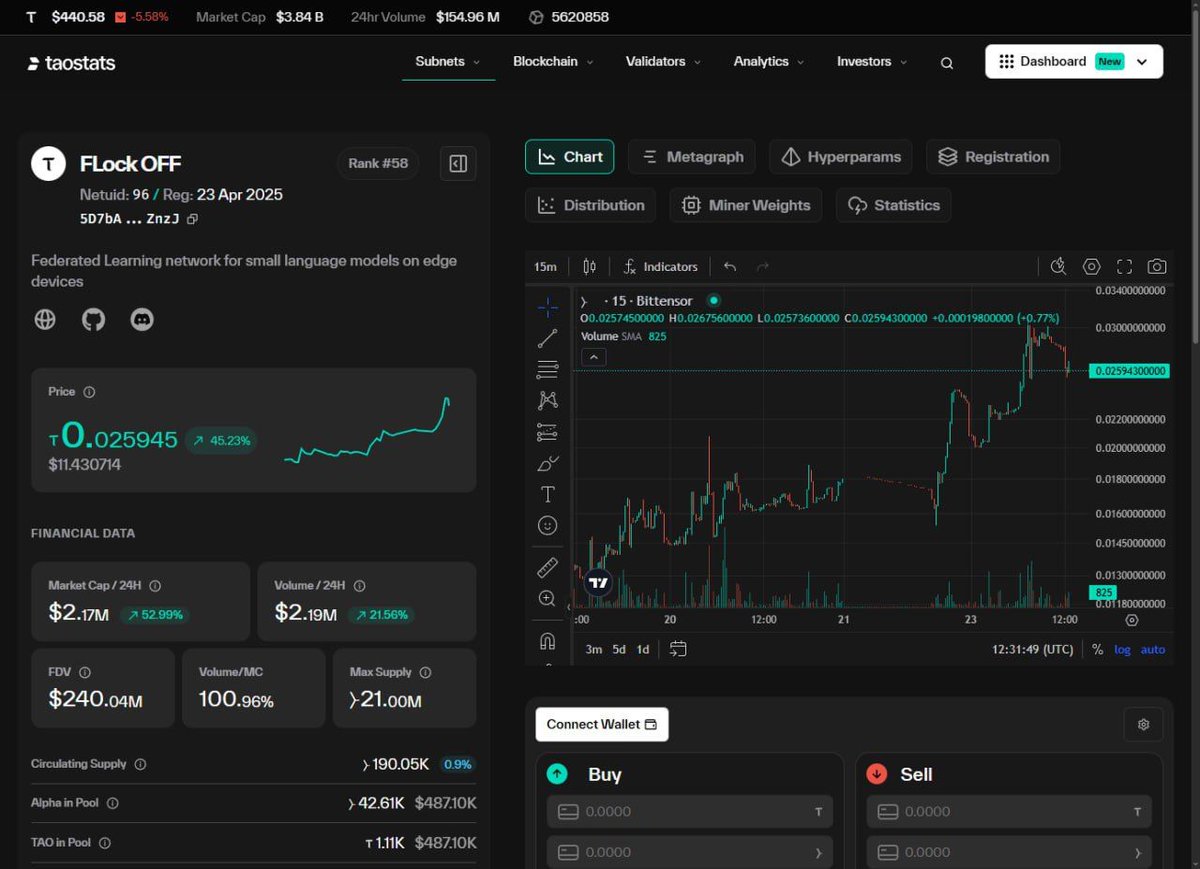Enter fullscreen chart mode

tap(1124, 266)
